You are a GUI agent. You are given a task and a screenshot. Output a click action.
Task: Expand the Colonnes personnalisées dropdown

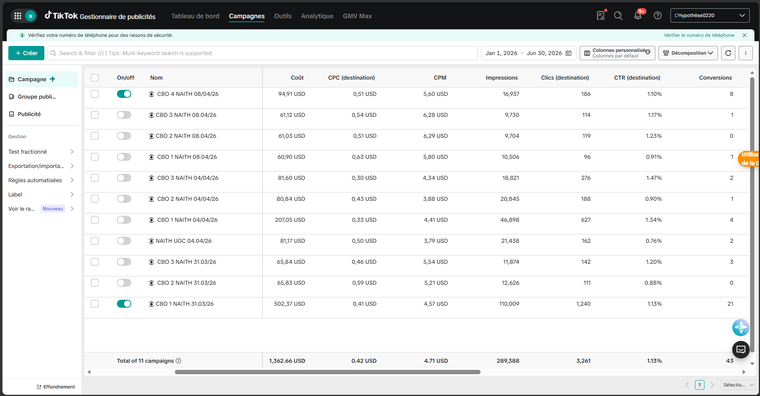point(618,53)
